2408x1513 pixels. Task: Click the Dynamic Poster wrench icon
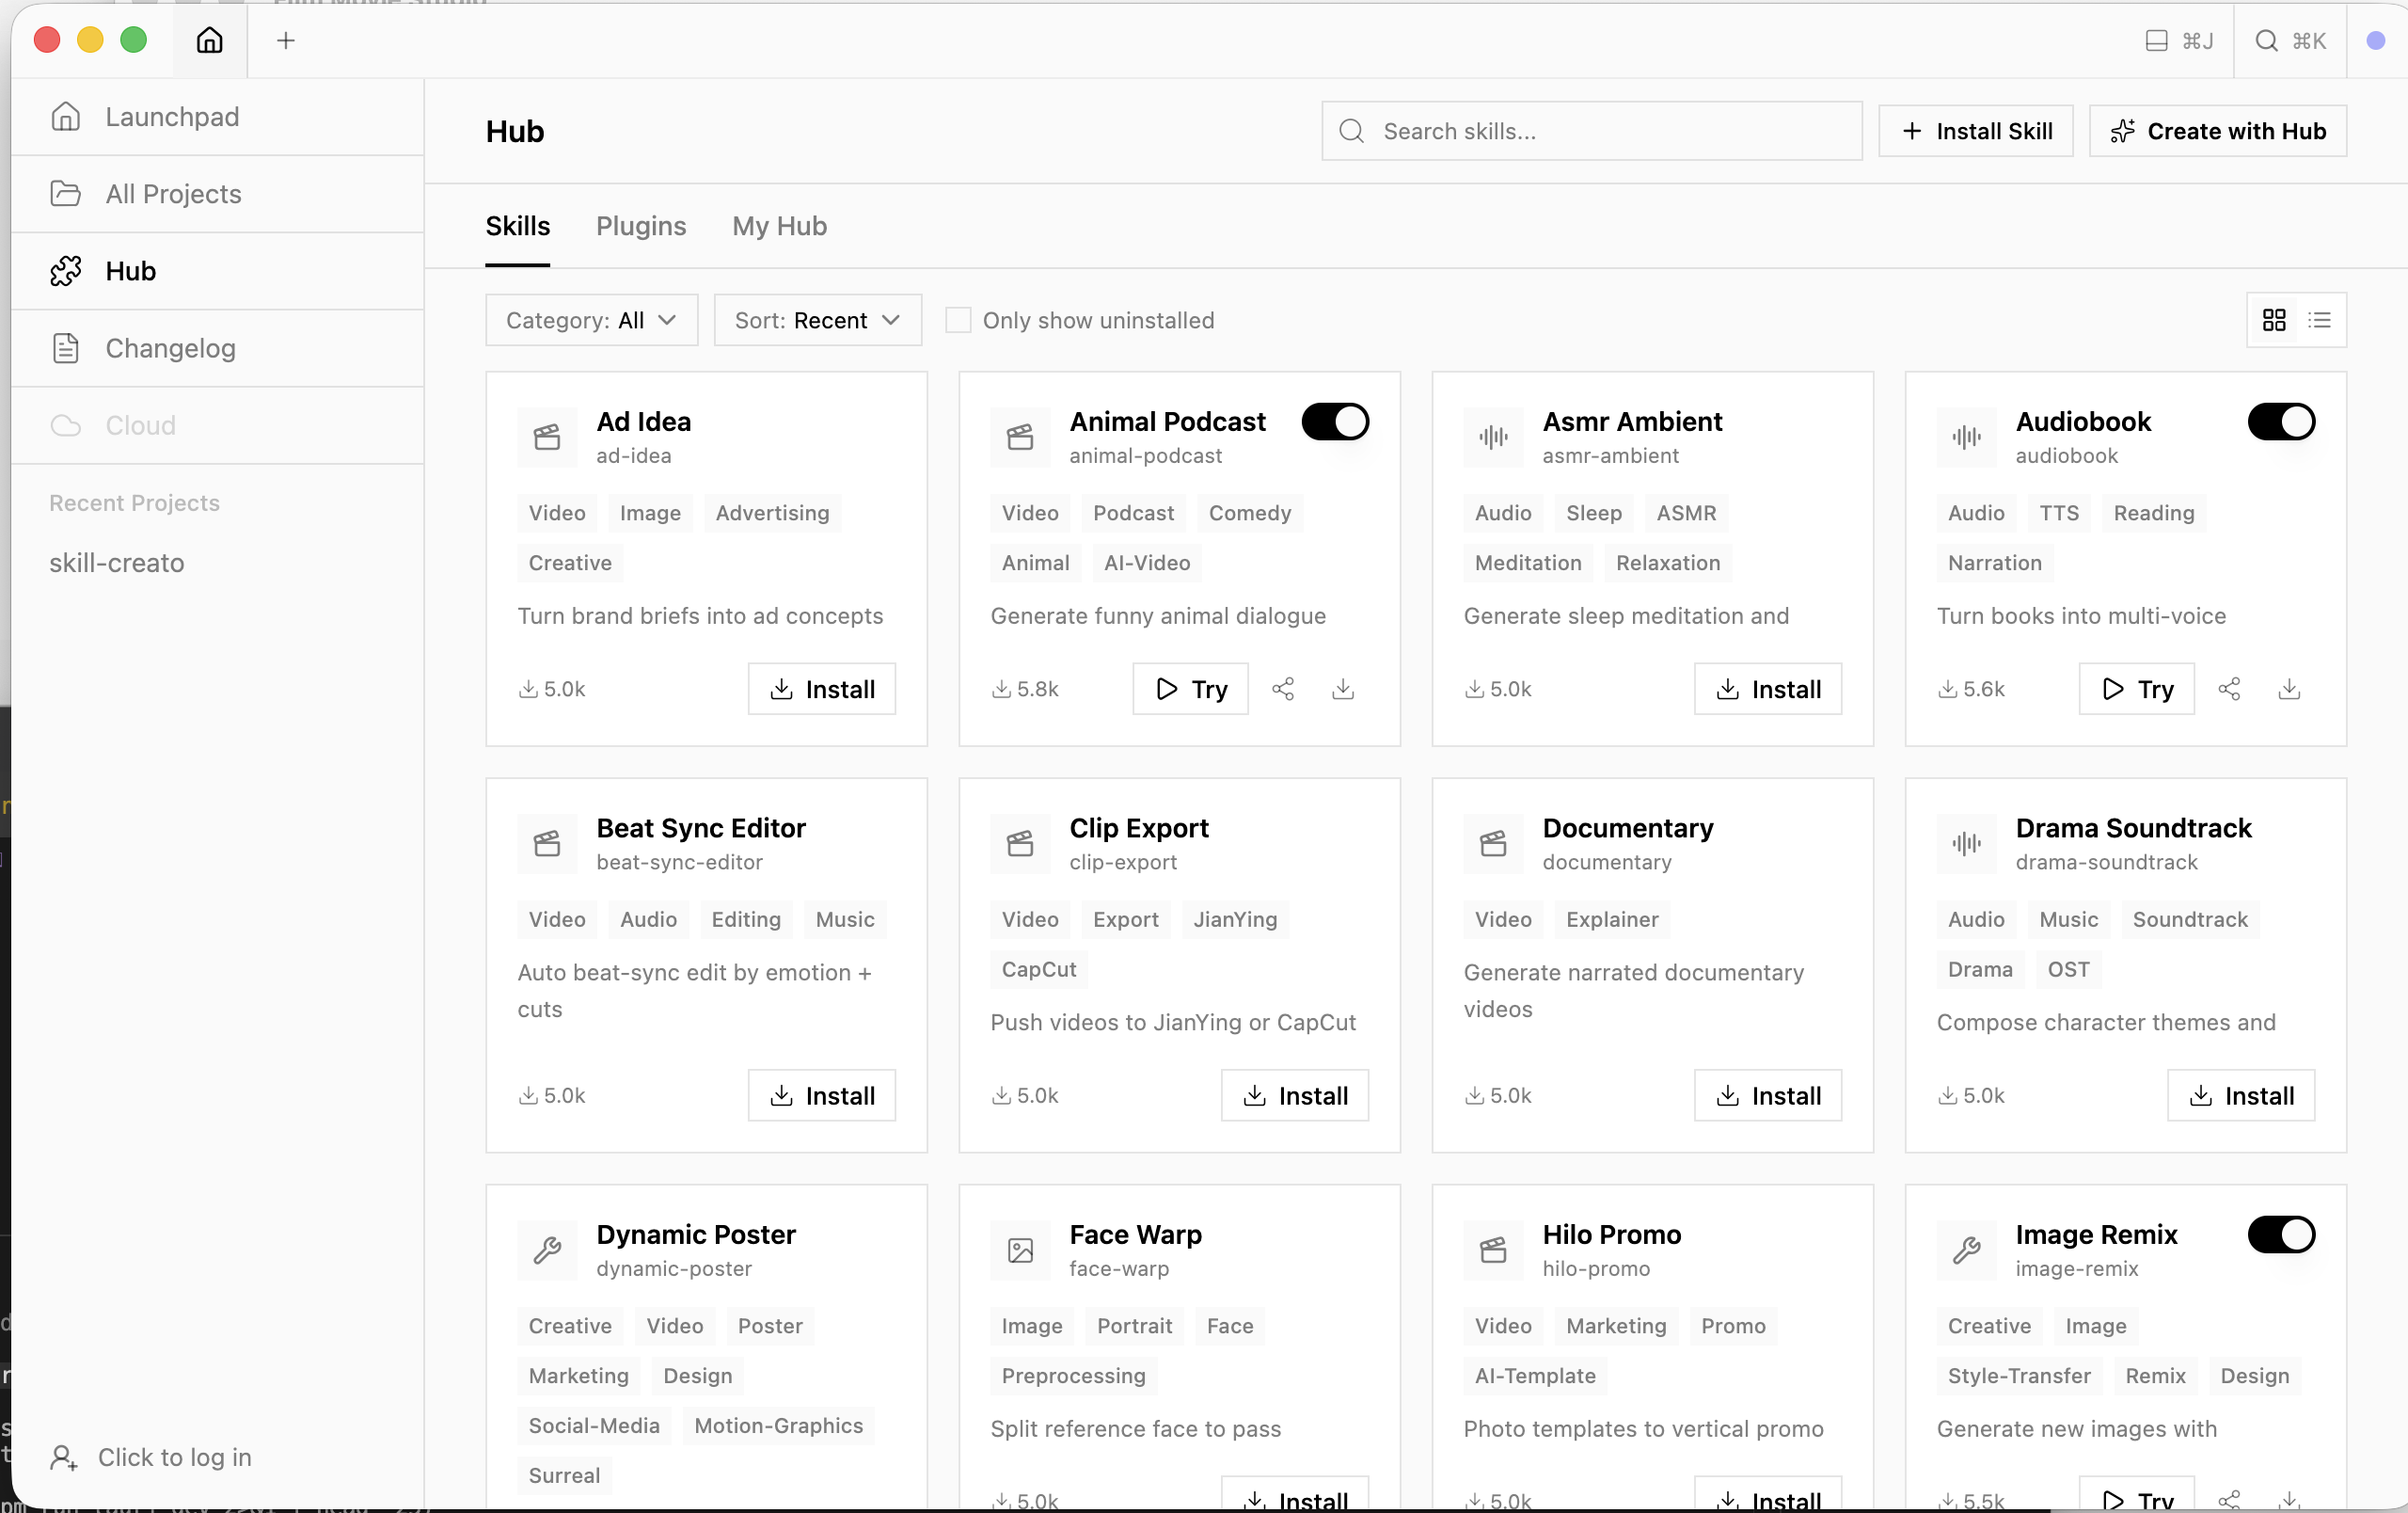[x=547, y=1250]
